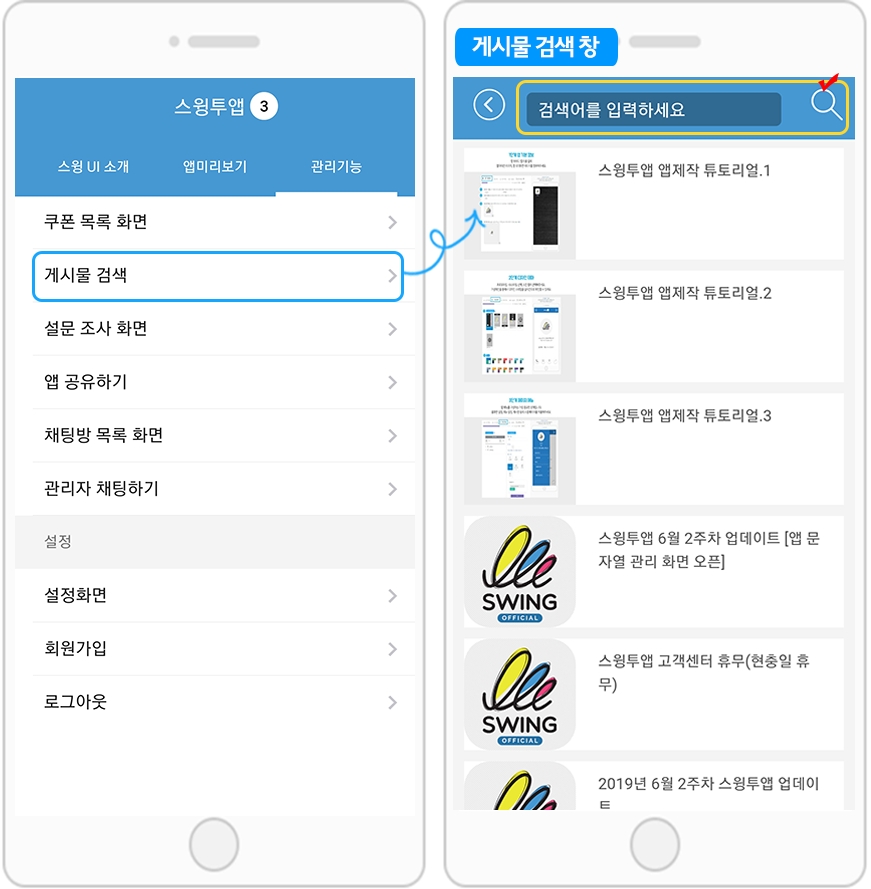Viewport: 871px width, 889px height.
Task: Switch to the 앱미리보기 tab
Action: pos(215,167)
